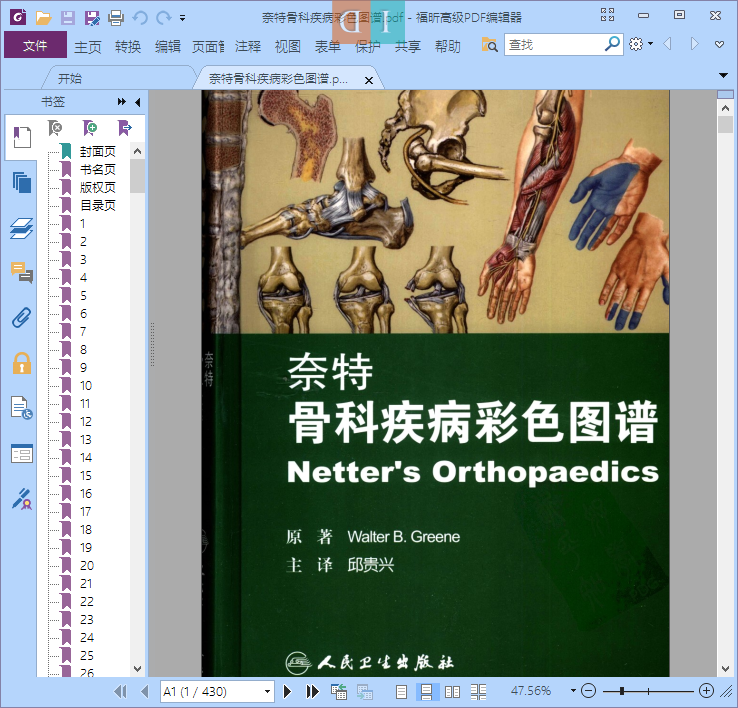Image resolution: width=738 pixels, height=708 pixels.
Task: Switch to the 转换 ribbon tab
Action: pos(128,46)
